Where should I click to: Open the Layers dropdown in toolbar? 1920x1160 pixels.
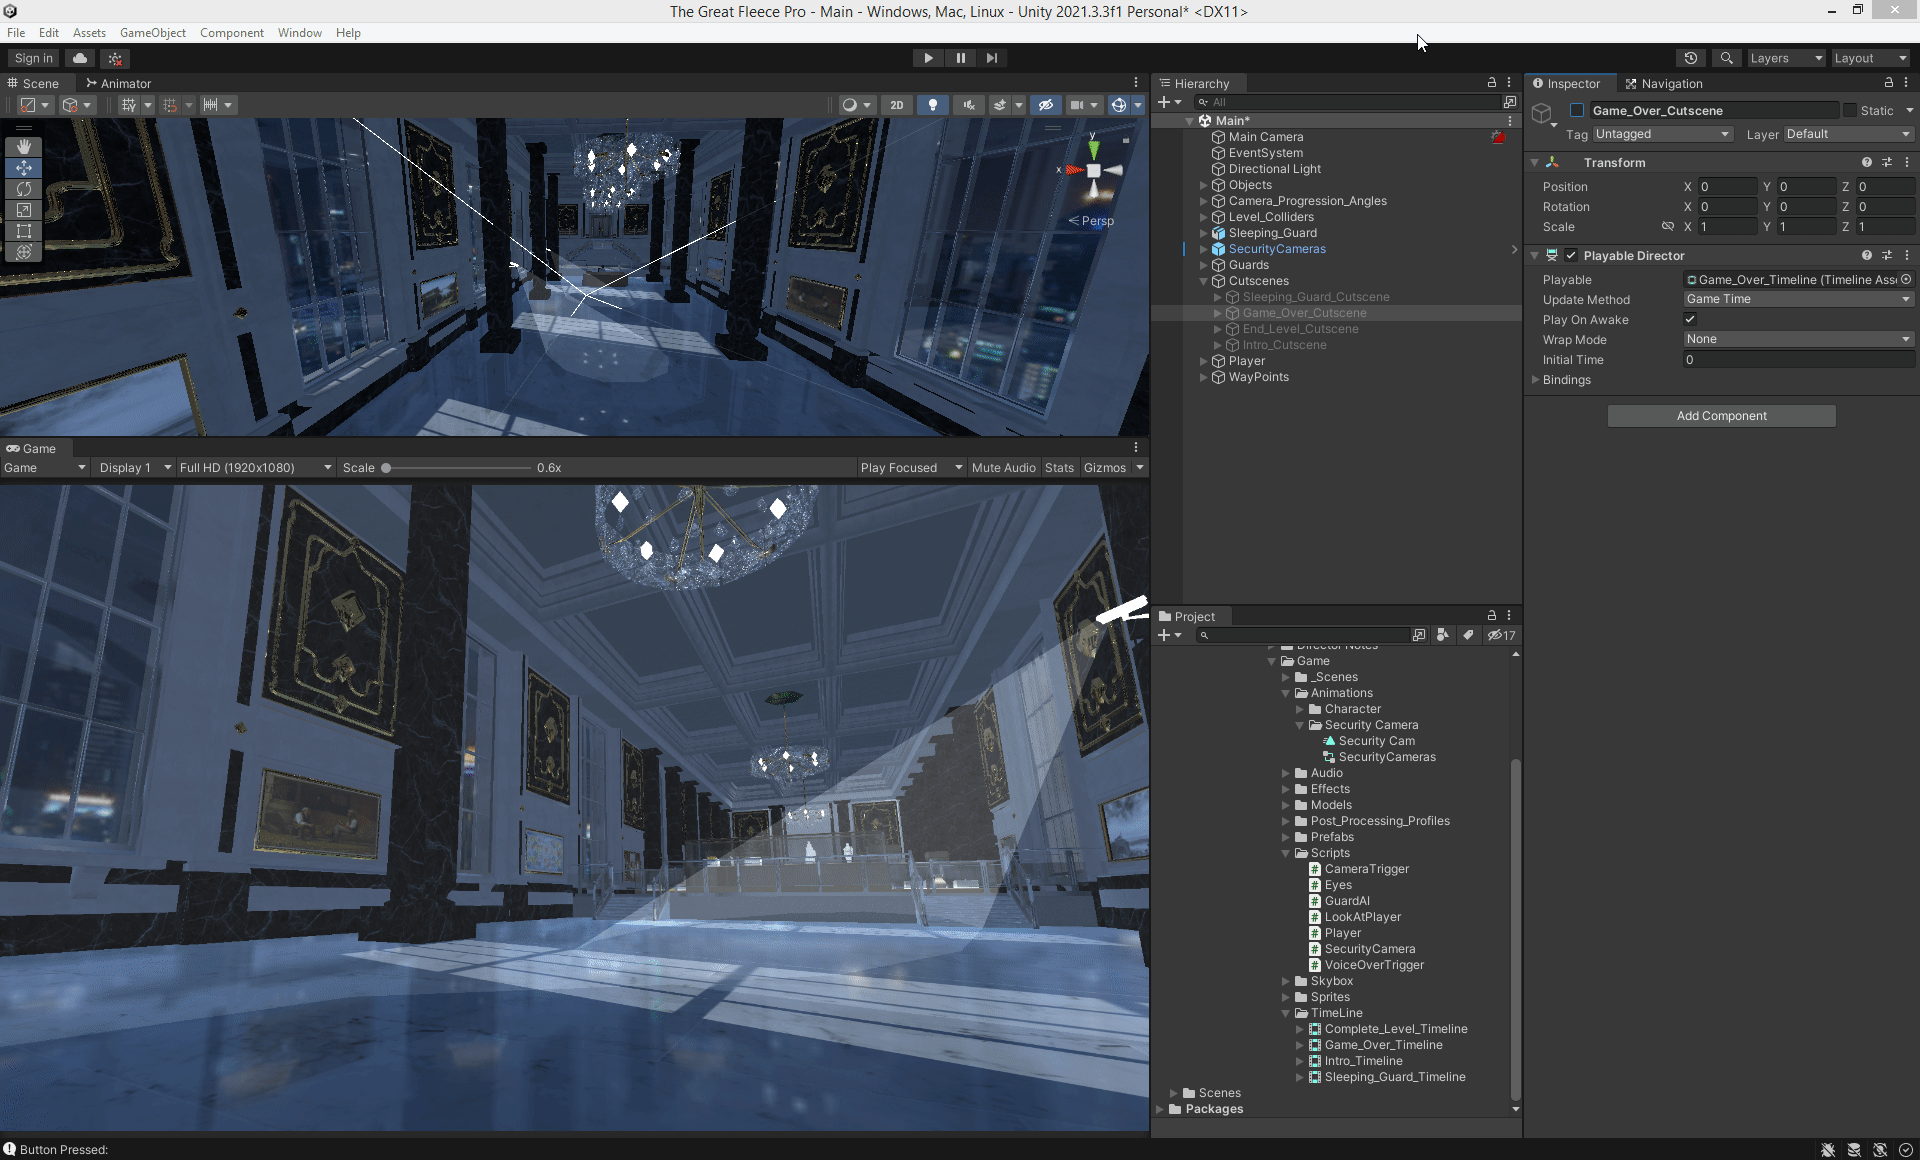[1786, 58]
